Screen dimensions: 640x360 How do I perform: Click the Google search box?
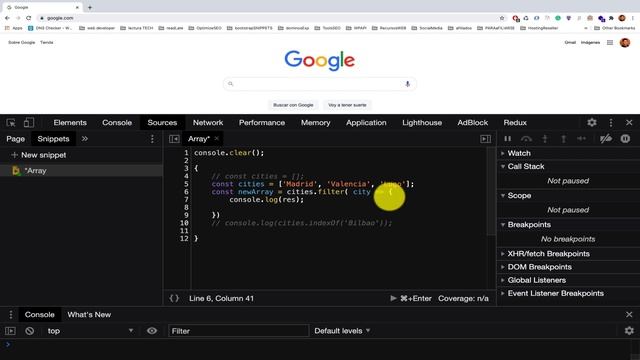coord(320,84)
